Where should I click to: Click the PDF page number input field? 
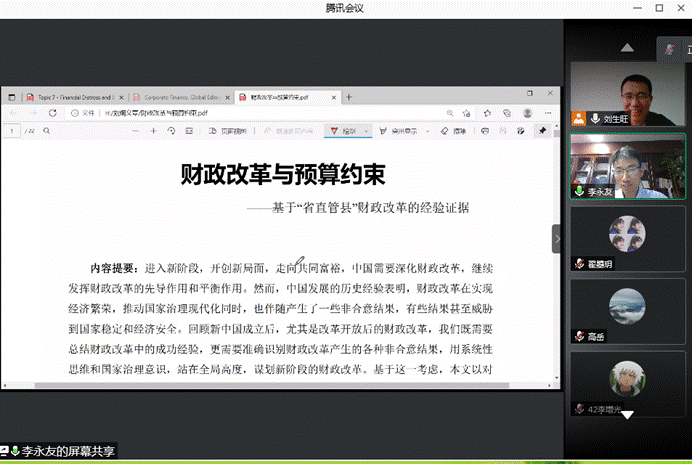(x=12, y=131)
